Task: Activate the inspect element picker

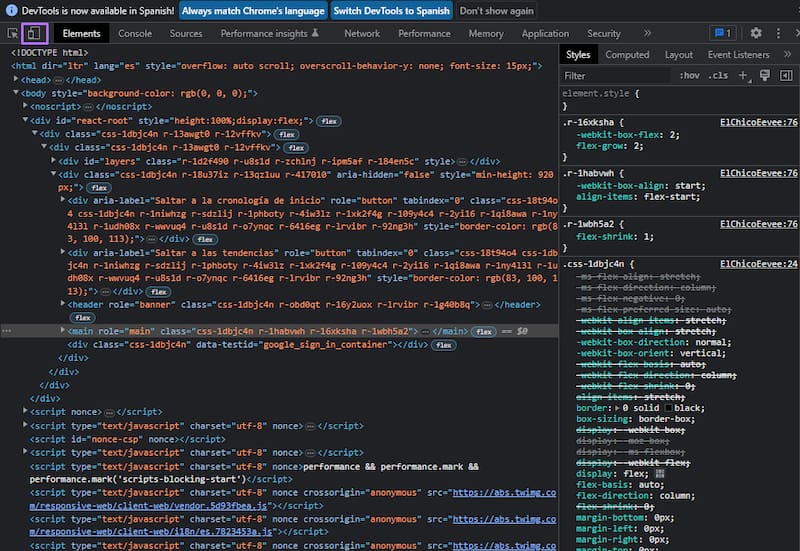Action: coord(12,33)
